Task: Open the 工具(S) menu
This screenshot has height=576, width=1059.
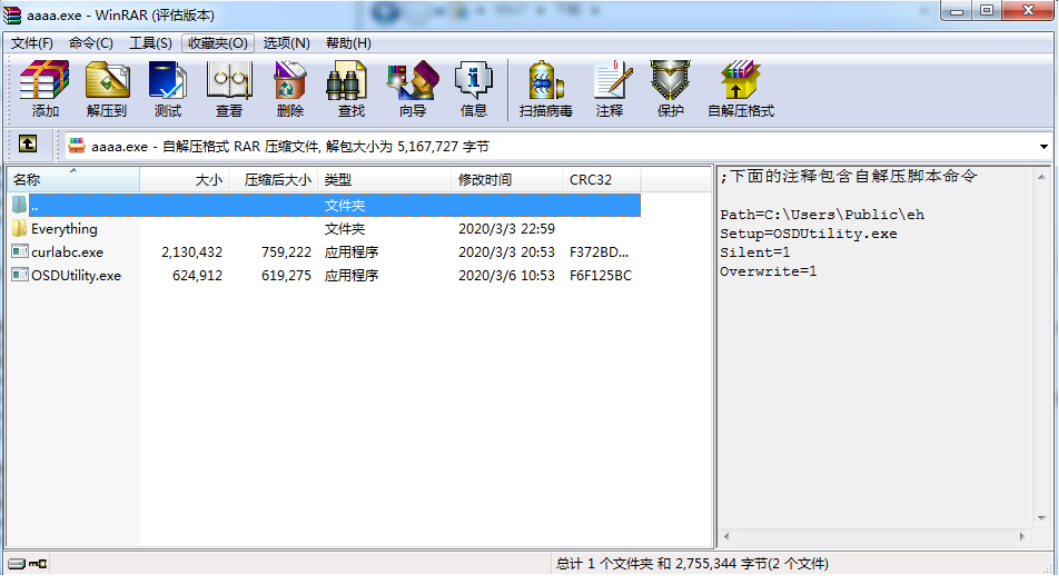Action: click(150, 43)
